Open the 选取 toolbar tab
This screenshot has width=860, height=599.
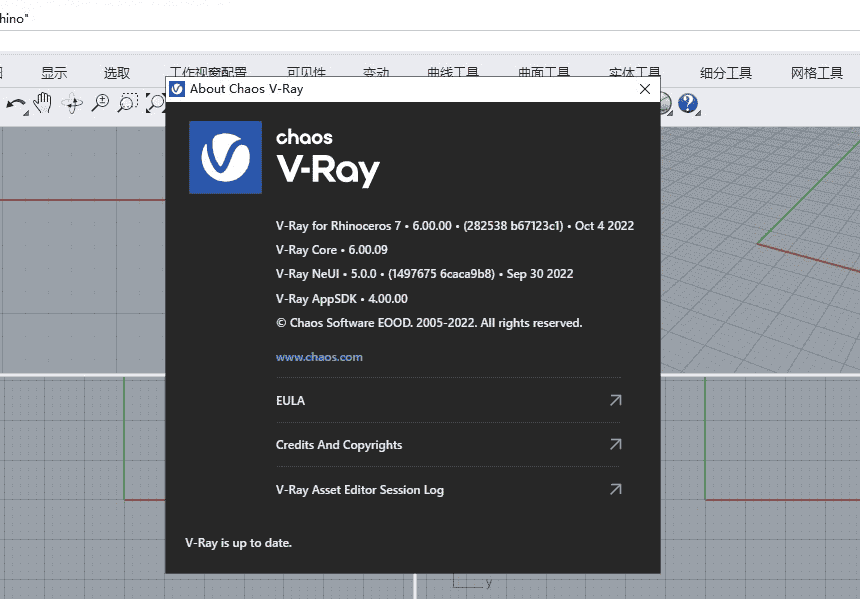(116, 71)
